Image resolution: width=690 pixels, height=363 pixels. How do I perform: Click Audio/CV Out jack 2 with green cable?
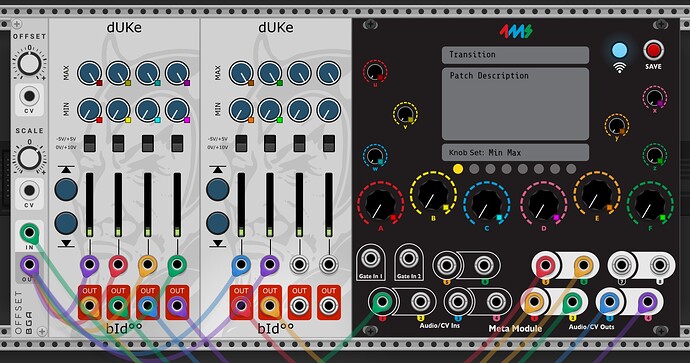[572, 302]
